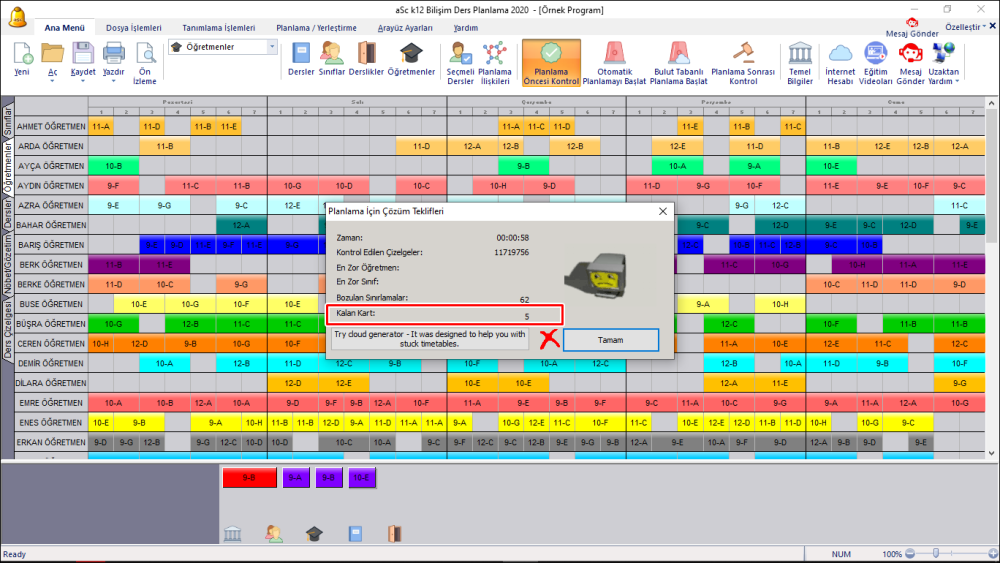Click the zoom out minus button
Image resolution: width=1000 pixels, height=563 pixels.
pos(910,553)
